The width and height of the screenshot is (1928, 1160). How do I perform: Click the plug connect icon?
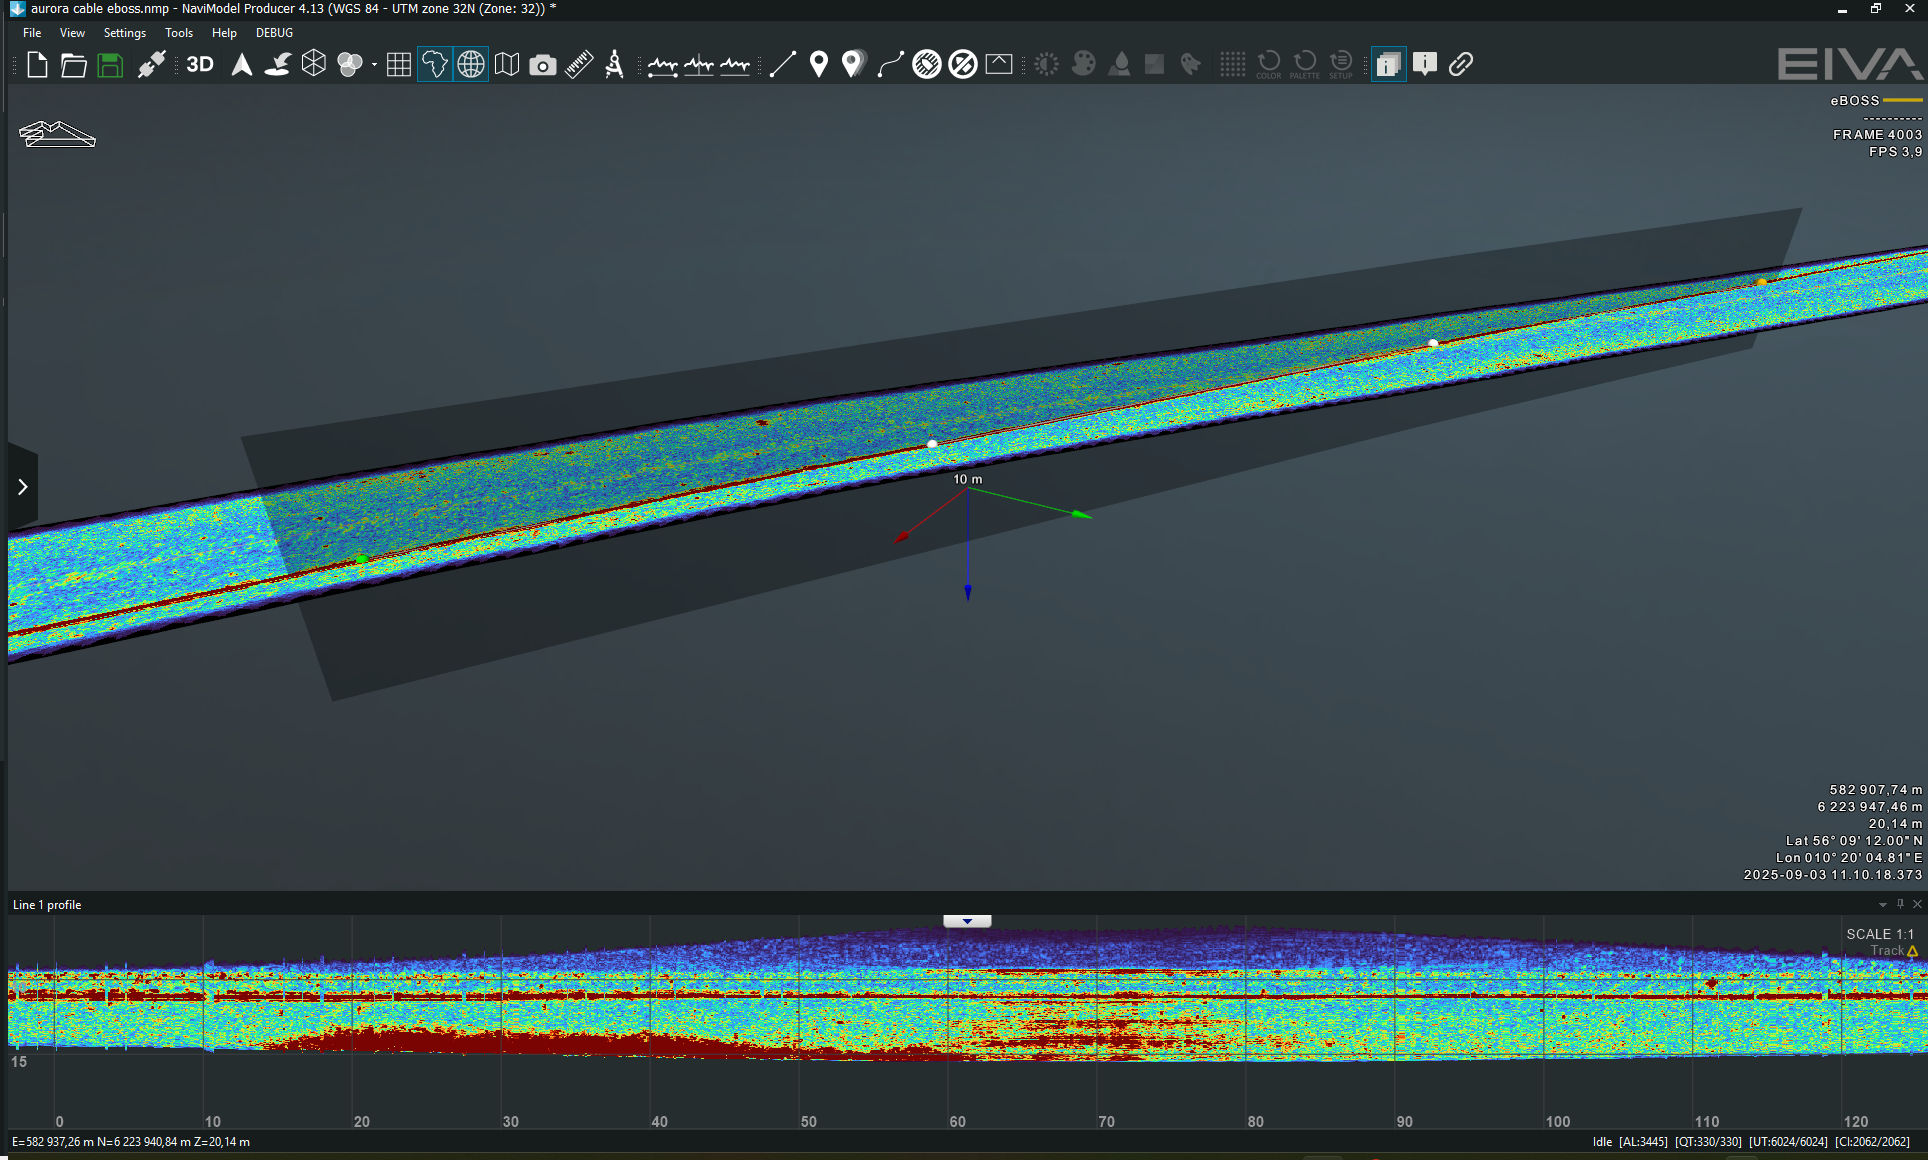click(152, 64)
